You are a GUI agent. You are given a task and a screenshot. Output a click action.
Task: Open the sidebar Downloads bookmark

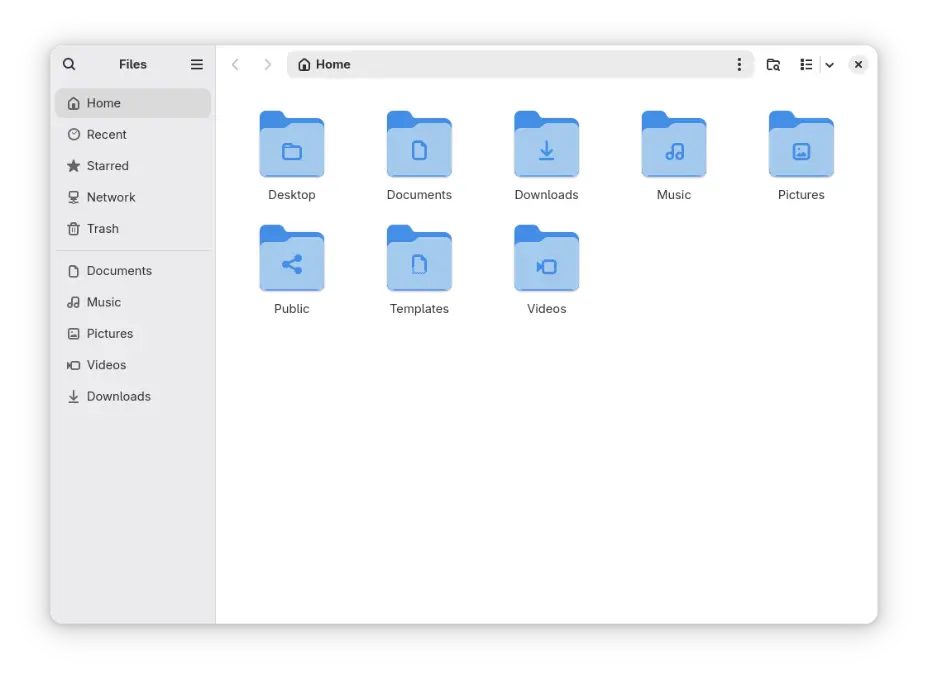(x=118, y=396)
